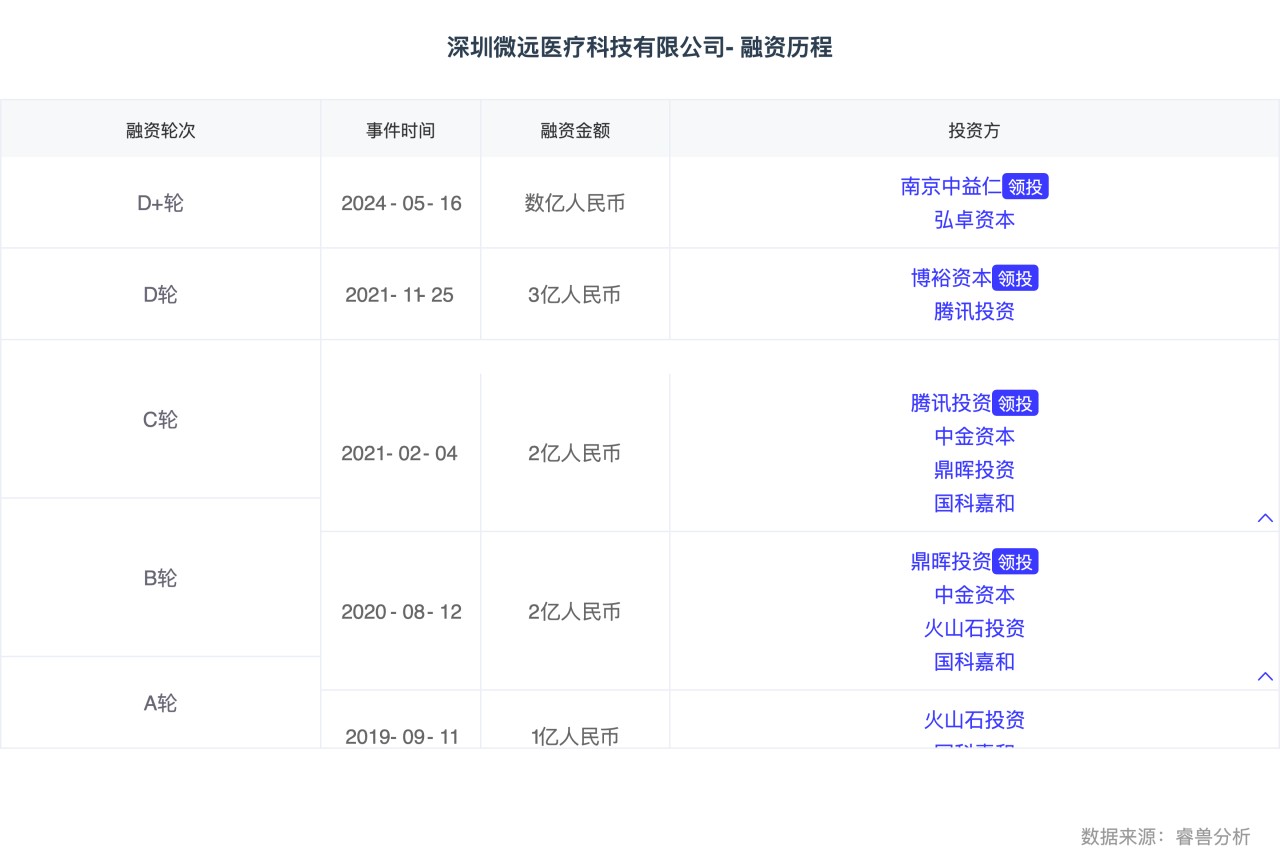Select the D轮 round cell

[x=160, y=295]
